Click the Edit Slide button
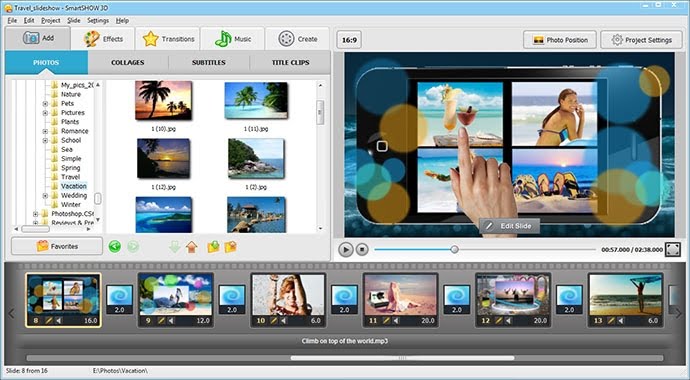The image size is (690, 380). [509, 226]
